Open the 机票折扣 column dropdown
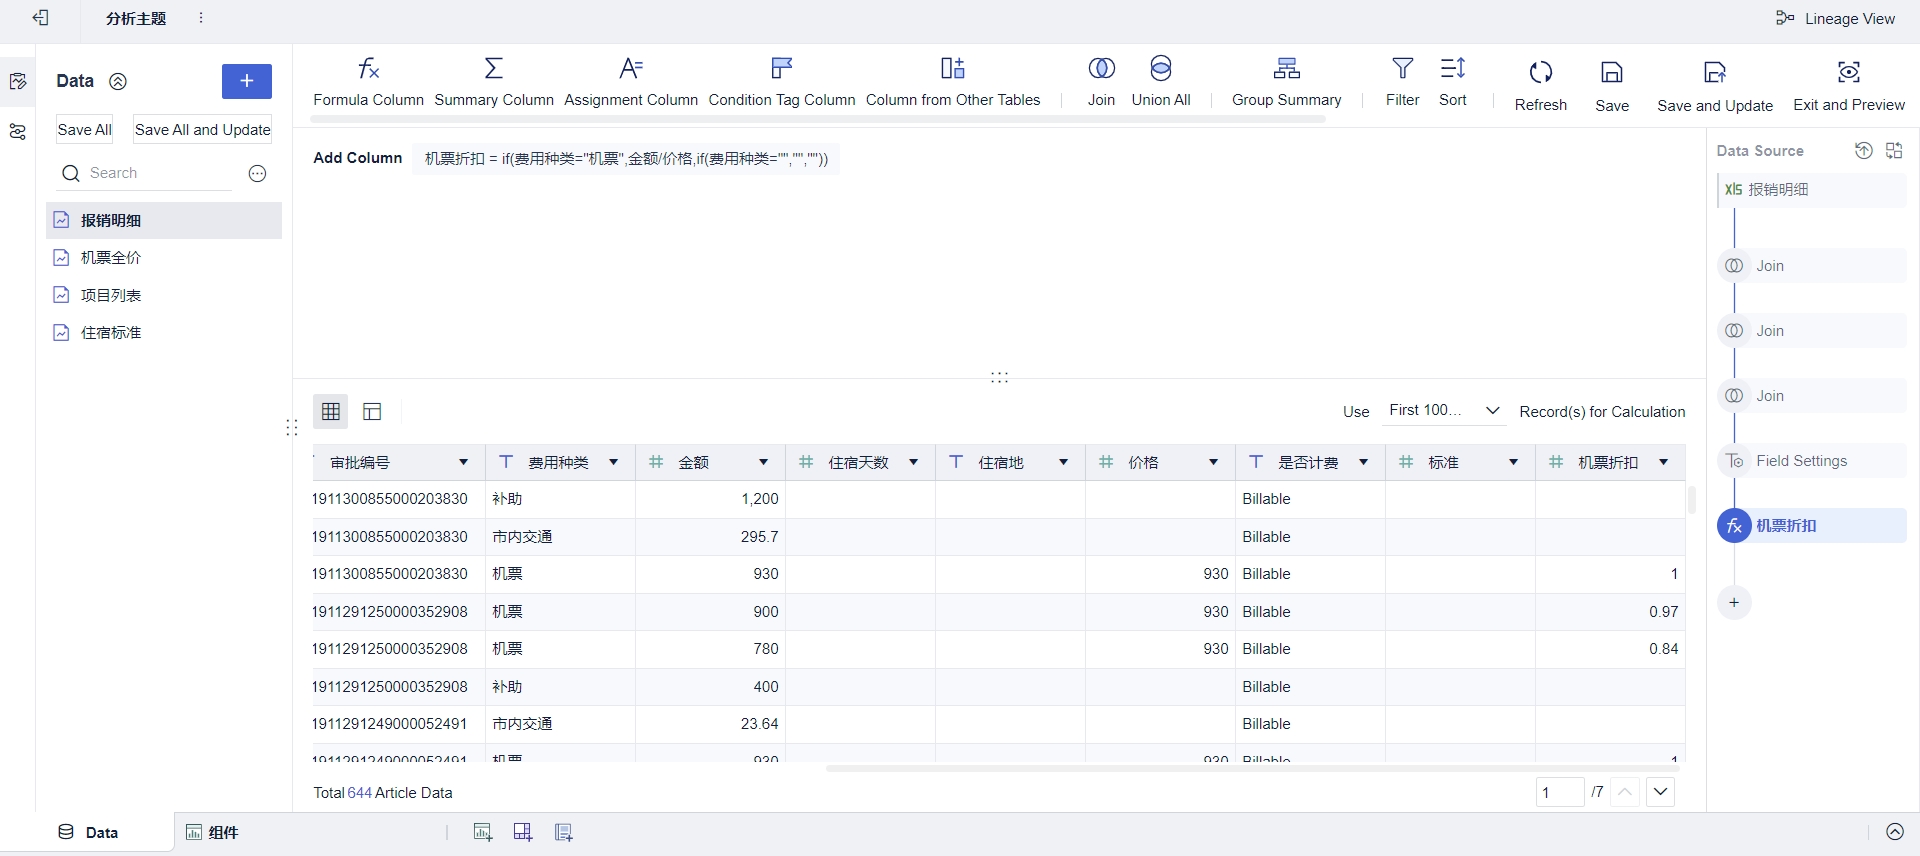 [1663, 462]
